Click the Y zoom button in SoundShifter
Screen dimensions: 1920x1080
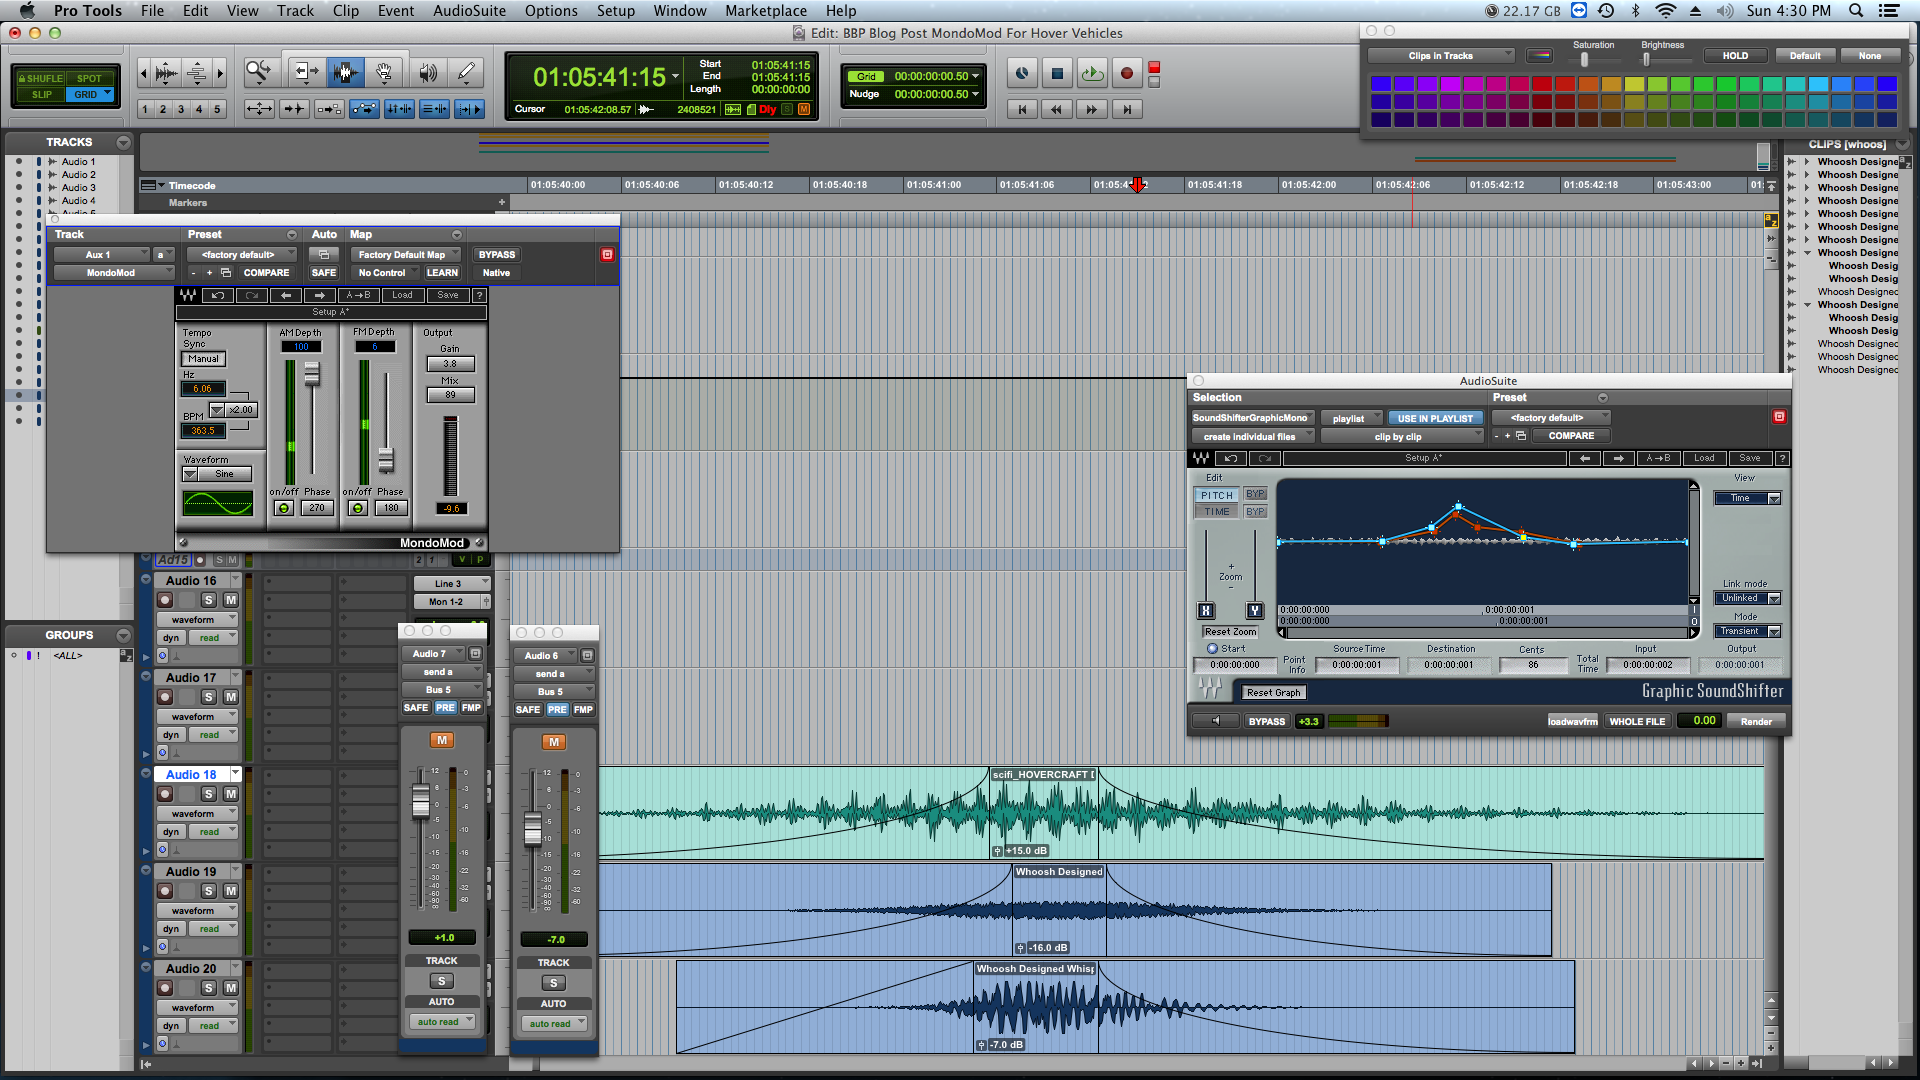point(1254,610)
